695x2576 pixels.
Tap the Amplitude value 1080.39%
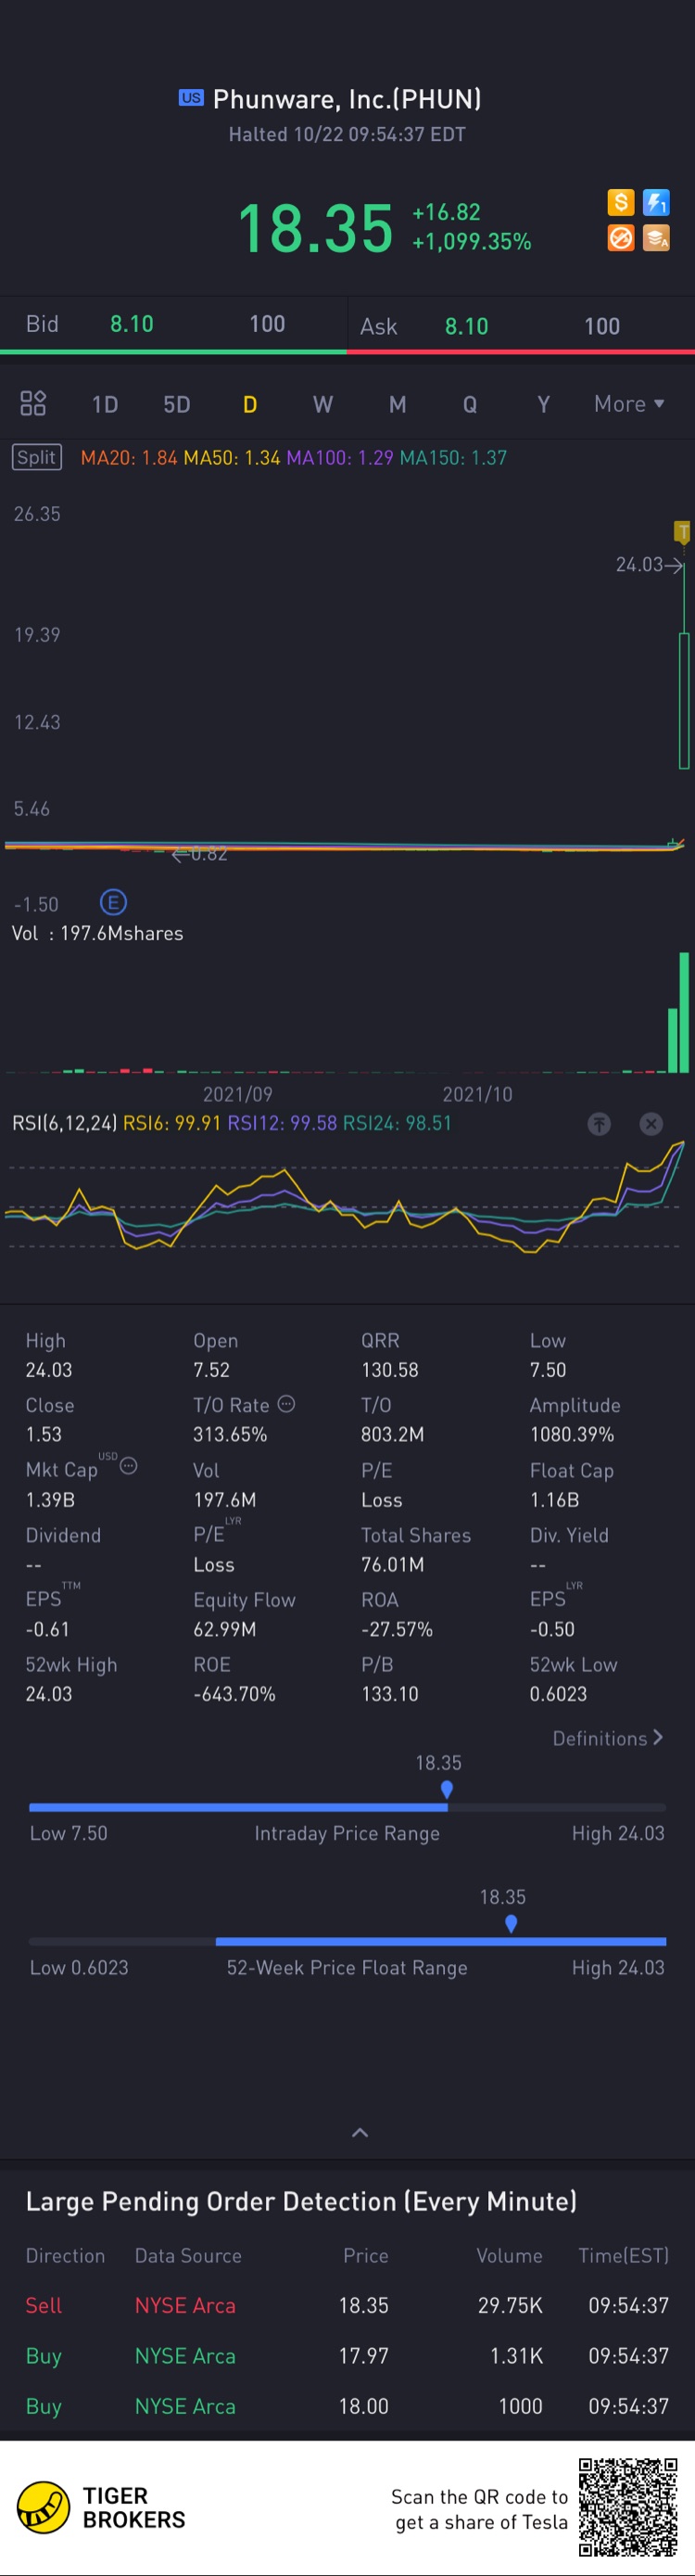coord(572,1434)
